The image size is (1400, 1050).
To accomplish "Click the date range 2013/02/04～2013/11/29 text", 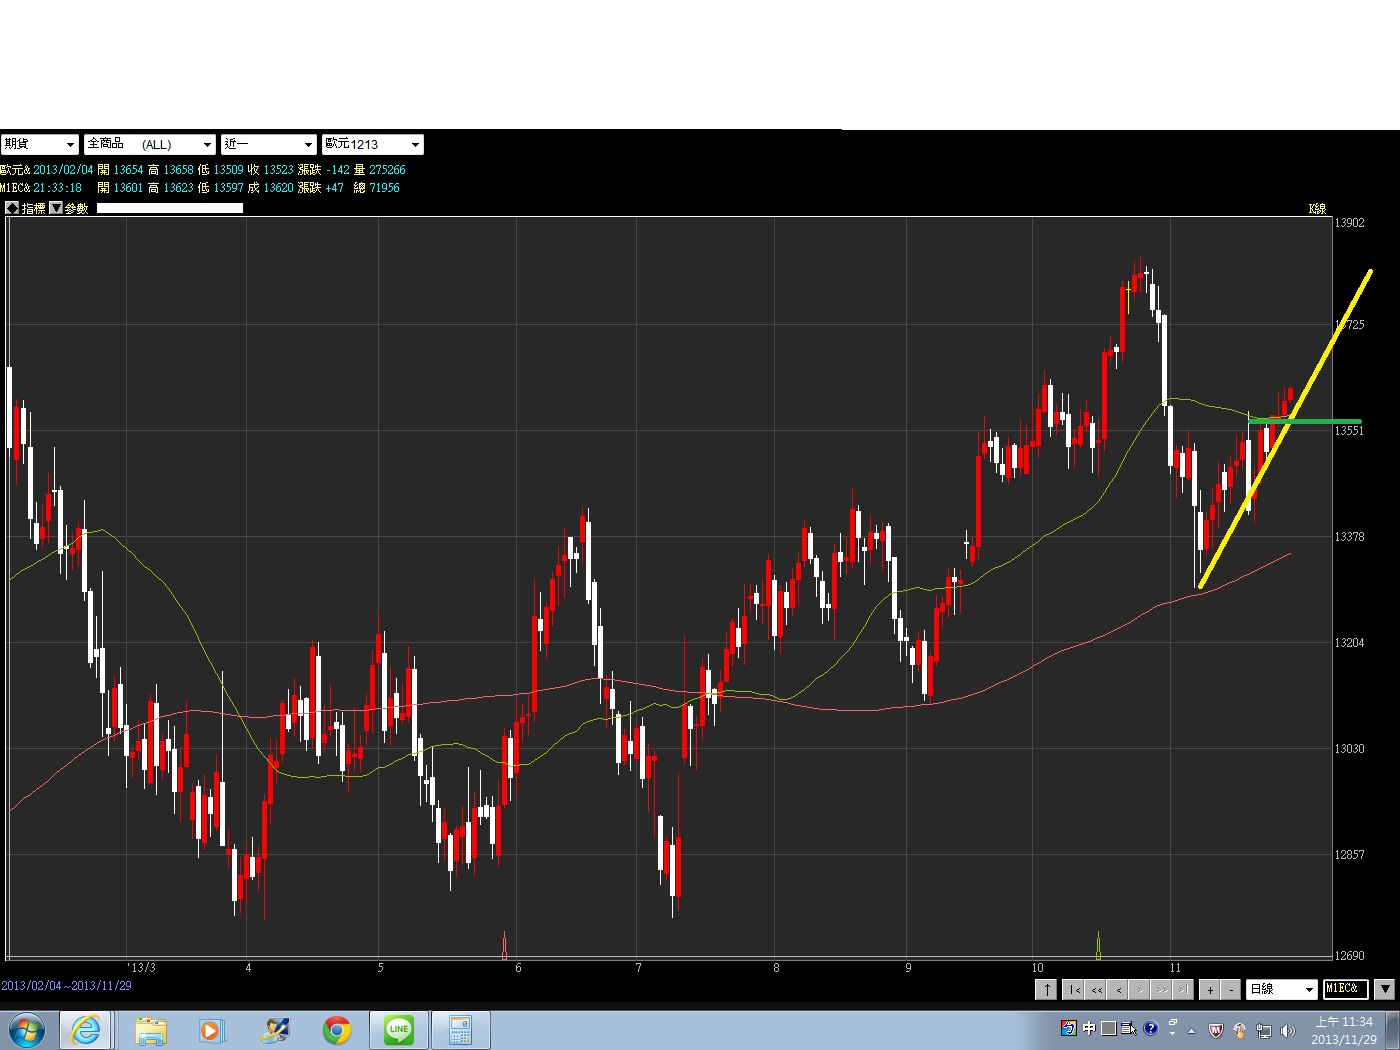I will pyautogui.click(x=66, y=986).
